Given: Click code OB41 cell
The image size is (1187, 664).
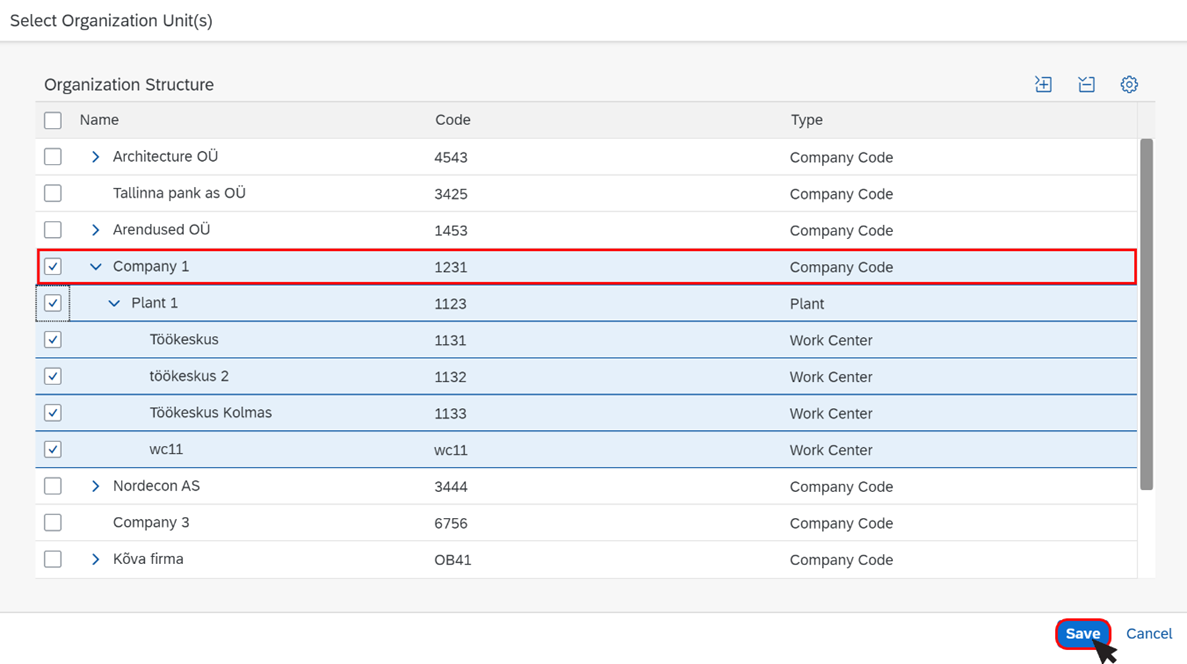Looking at the screenshot, I should click(x=453, y=560).
